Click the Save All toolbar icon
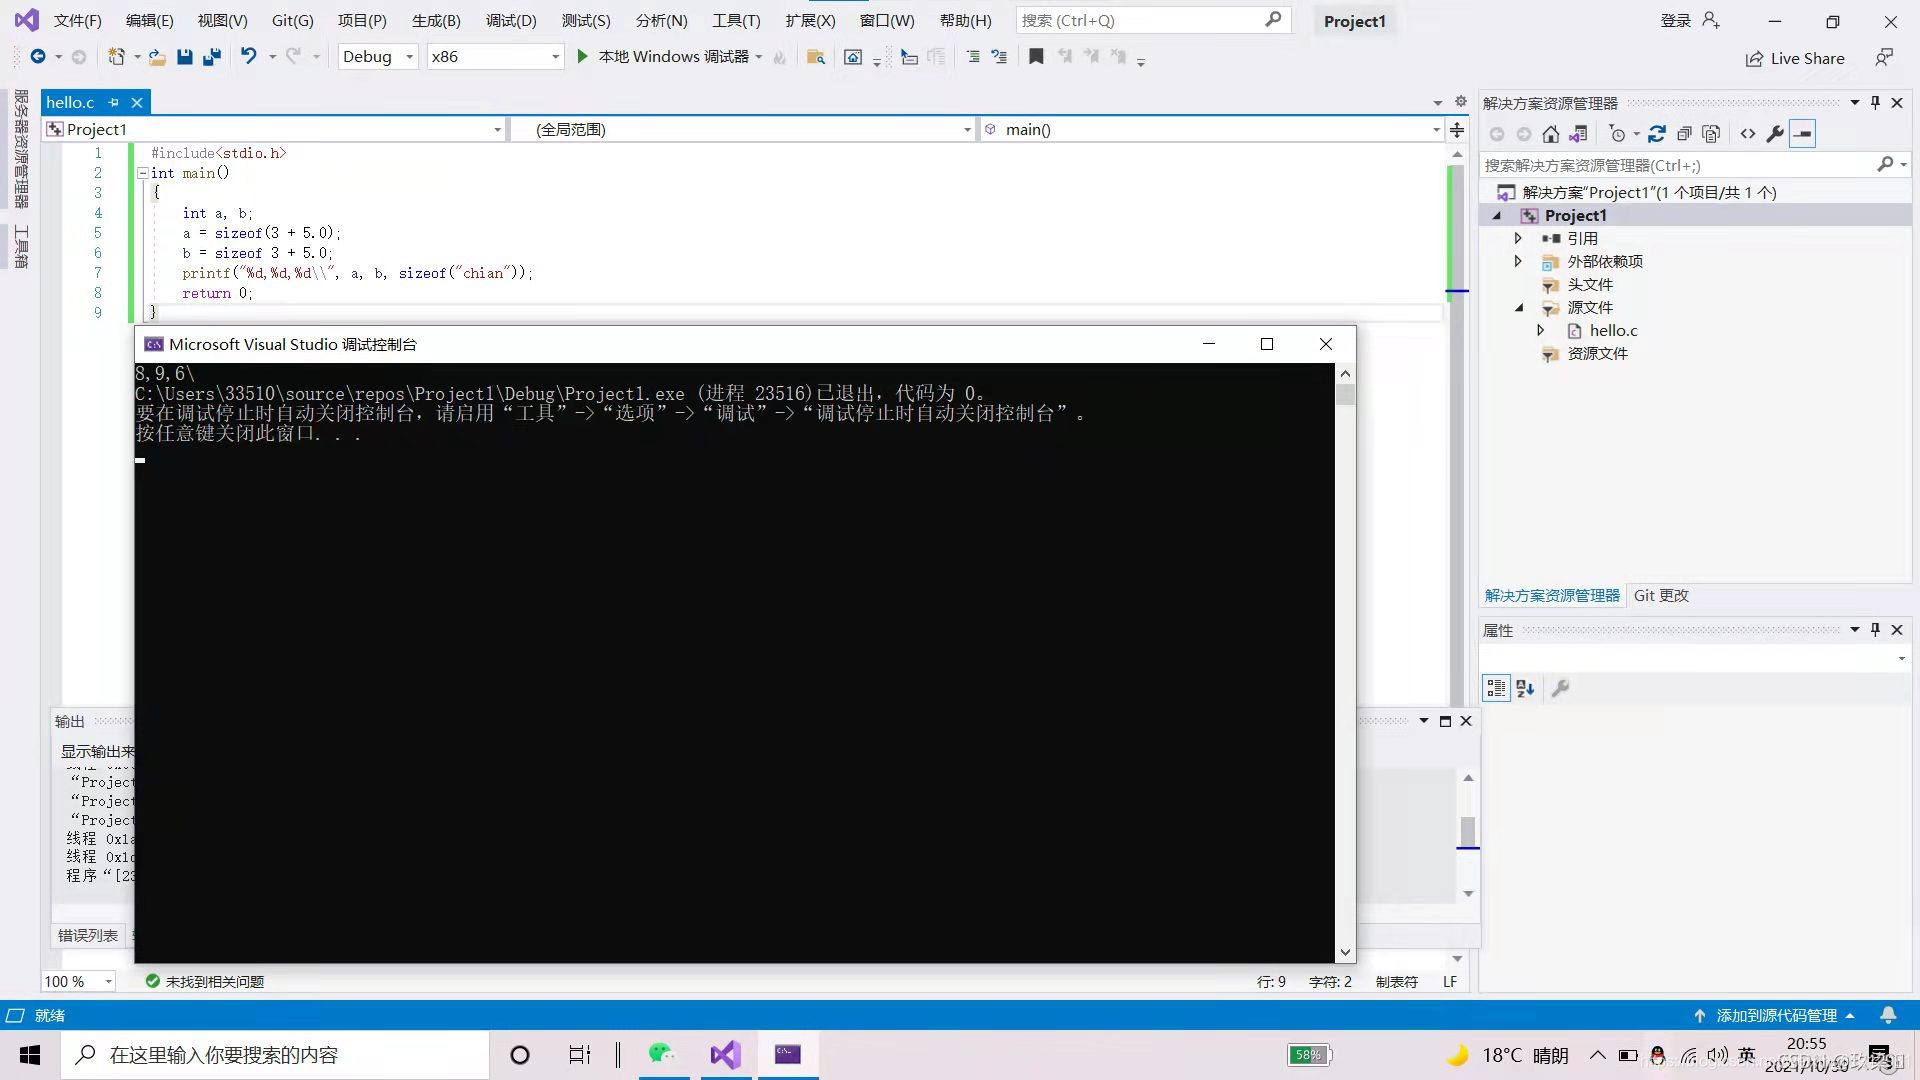The width and height of the screenshot is (1920, 1080). coord(212,57)
